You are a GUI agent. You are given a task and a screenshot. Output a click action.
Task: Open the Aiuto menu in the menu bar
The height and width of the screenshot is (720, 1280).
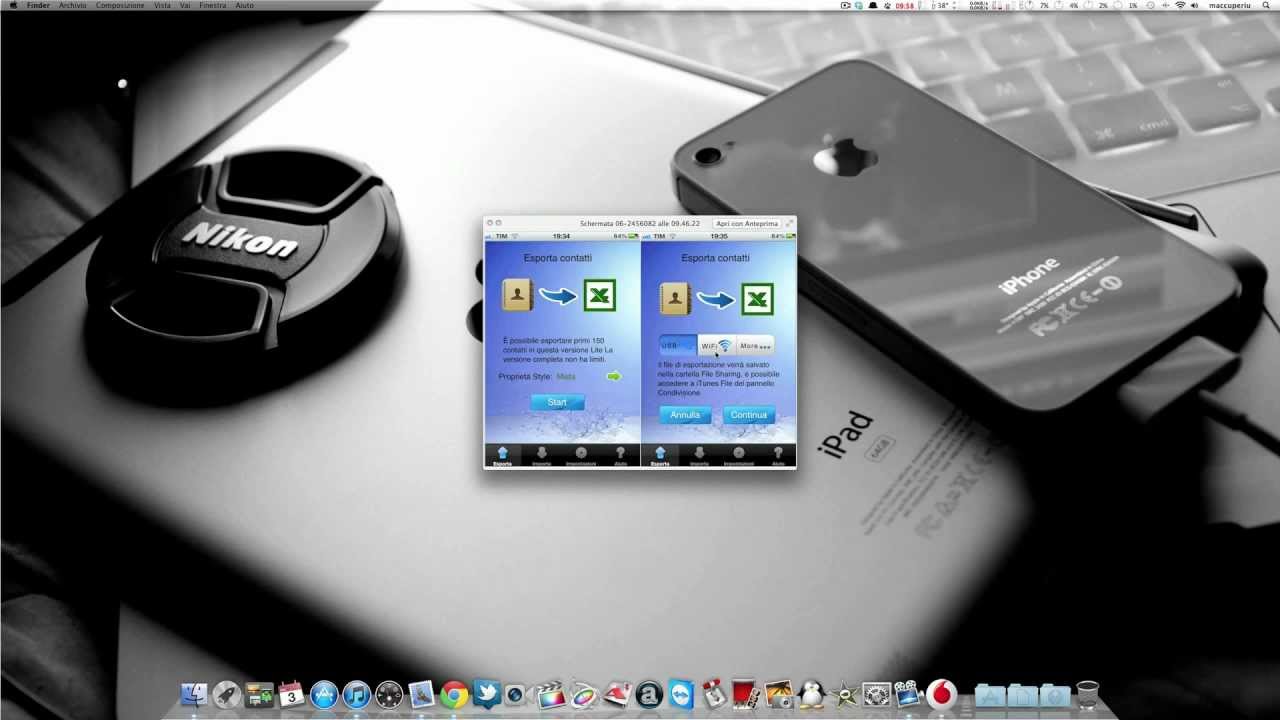point(244,6)
